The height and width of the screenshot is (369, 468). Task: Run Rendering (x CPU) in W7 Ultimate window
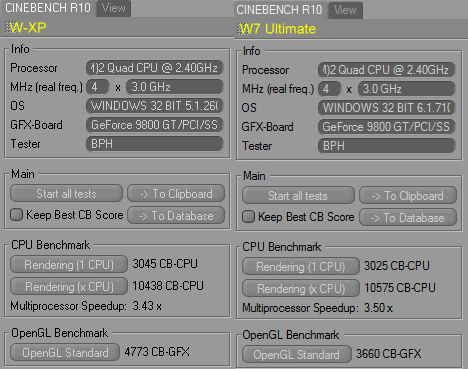[x=301, y=289]
